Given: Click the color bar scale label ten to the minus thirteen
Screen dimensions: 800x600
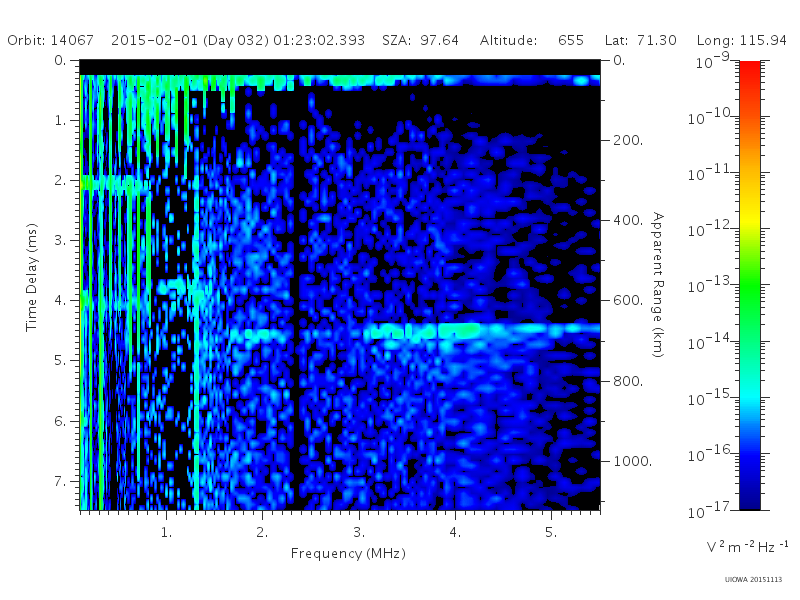Looking at the screenshot, I should (711, 285).
